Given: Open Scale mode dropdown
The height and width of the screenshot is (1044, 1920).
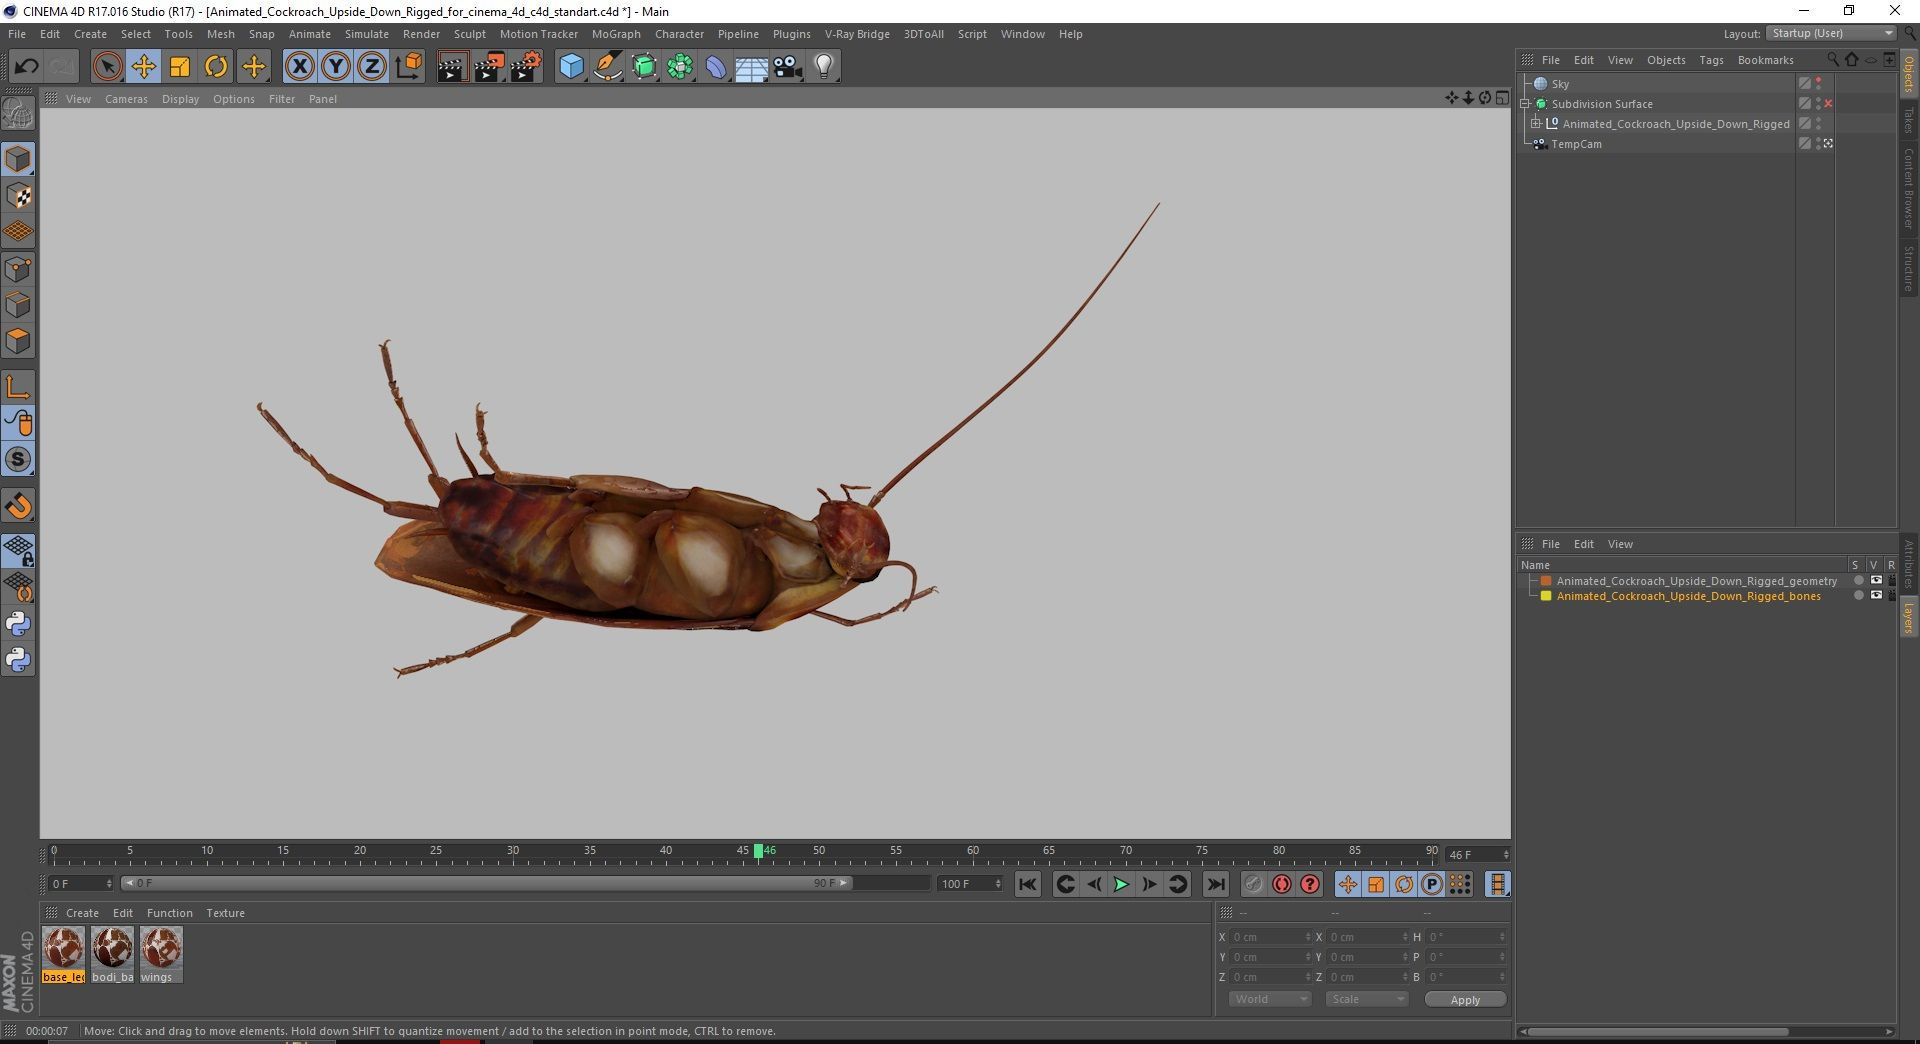Looking at the screenshot, I should click(1366, 1000).
